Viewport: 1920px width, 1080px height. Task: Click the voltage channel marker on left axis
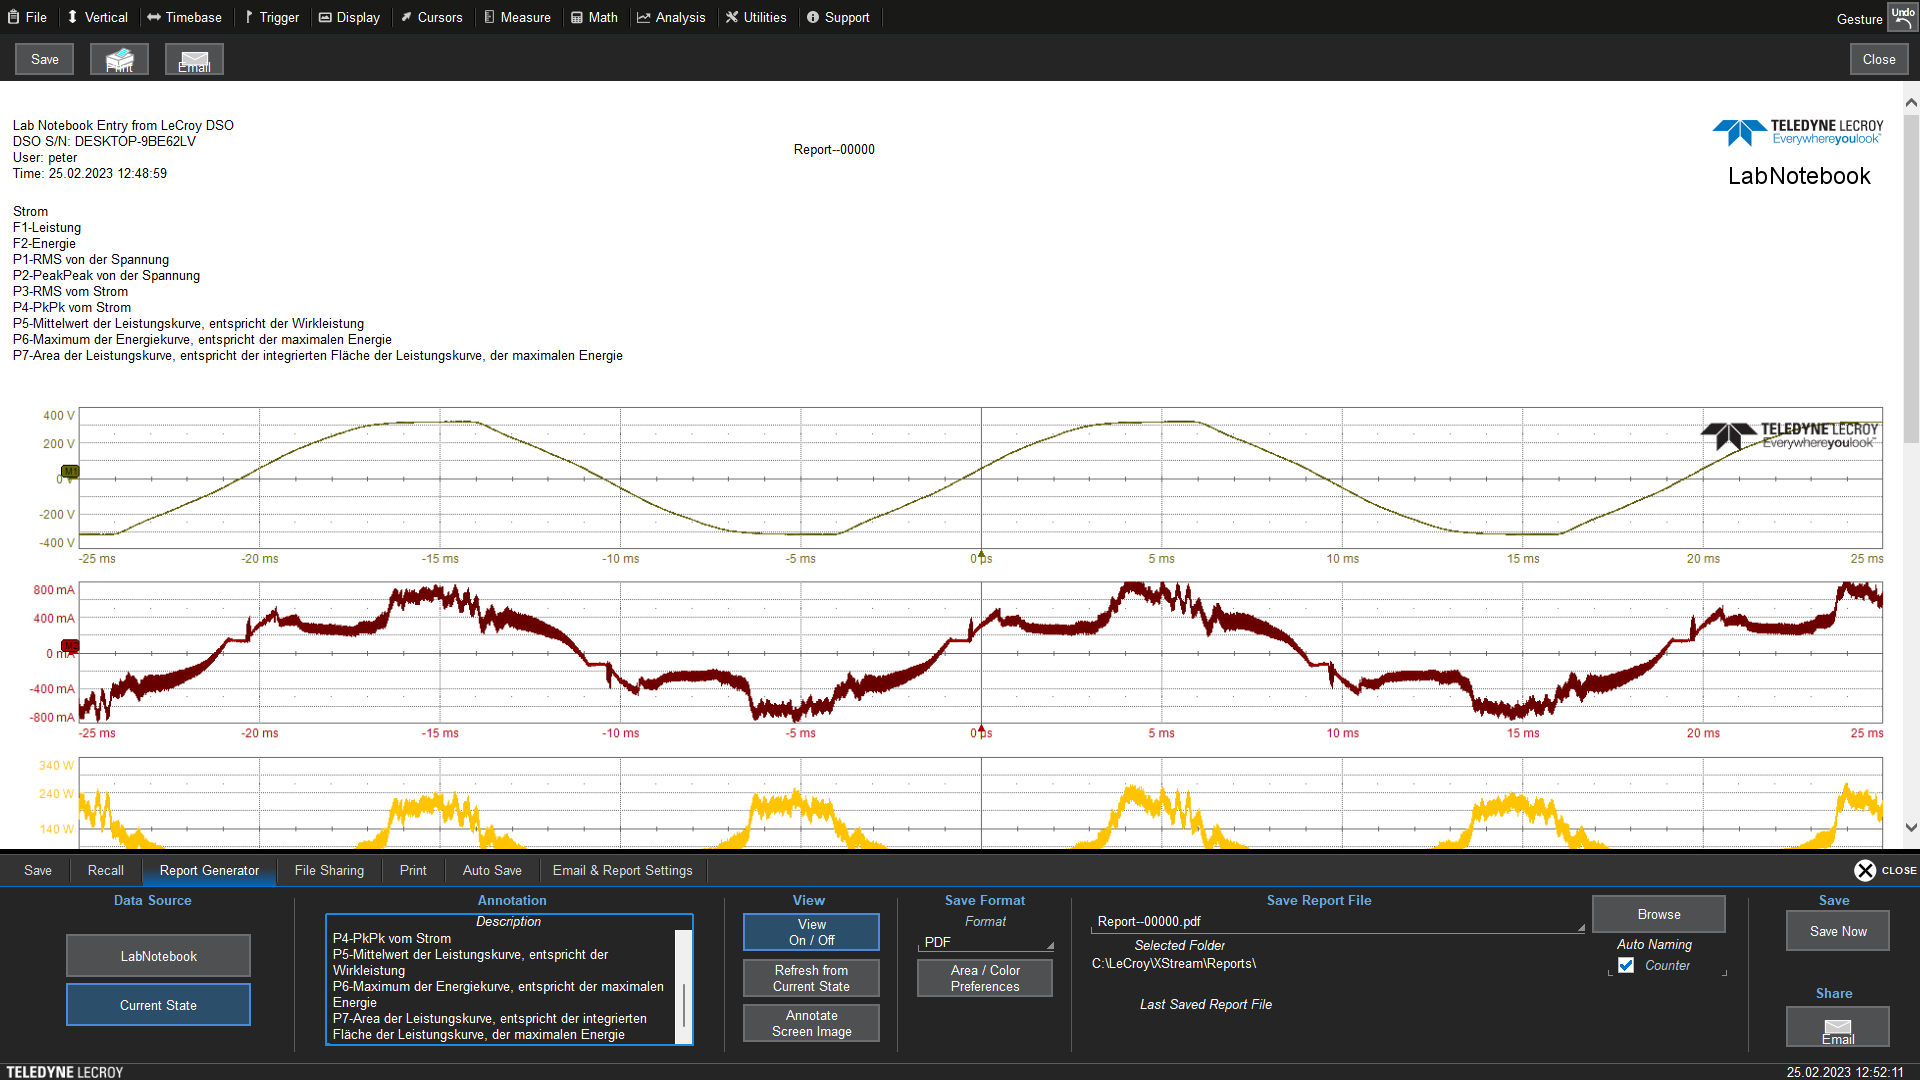click(70, 471)
